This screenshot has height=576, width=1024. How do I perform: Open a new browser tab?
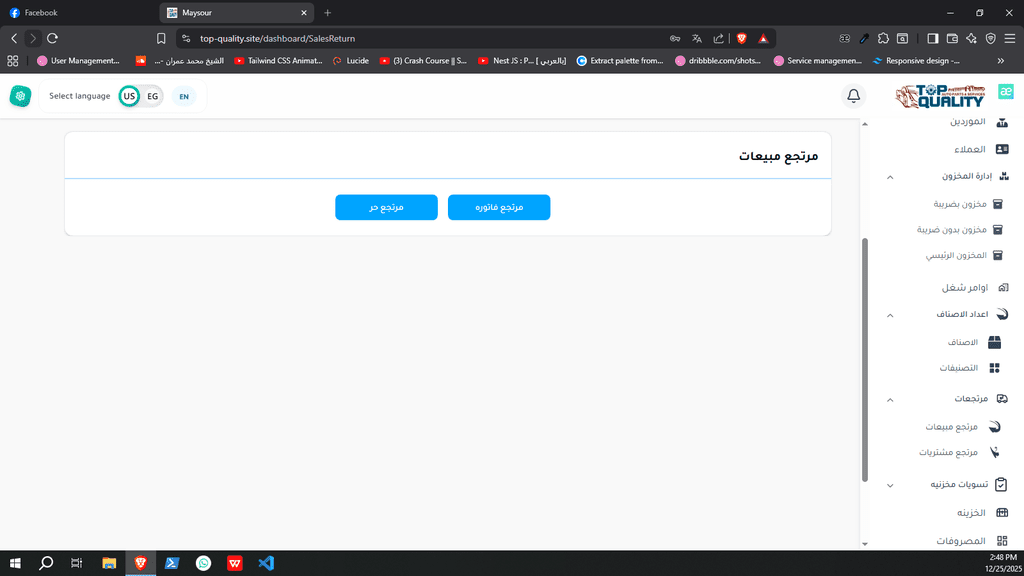328,12
